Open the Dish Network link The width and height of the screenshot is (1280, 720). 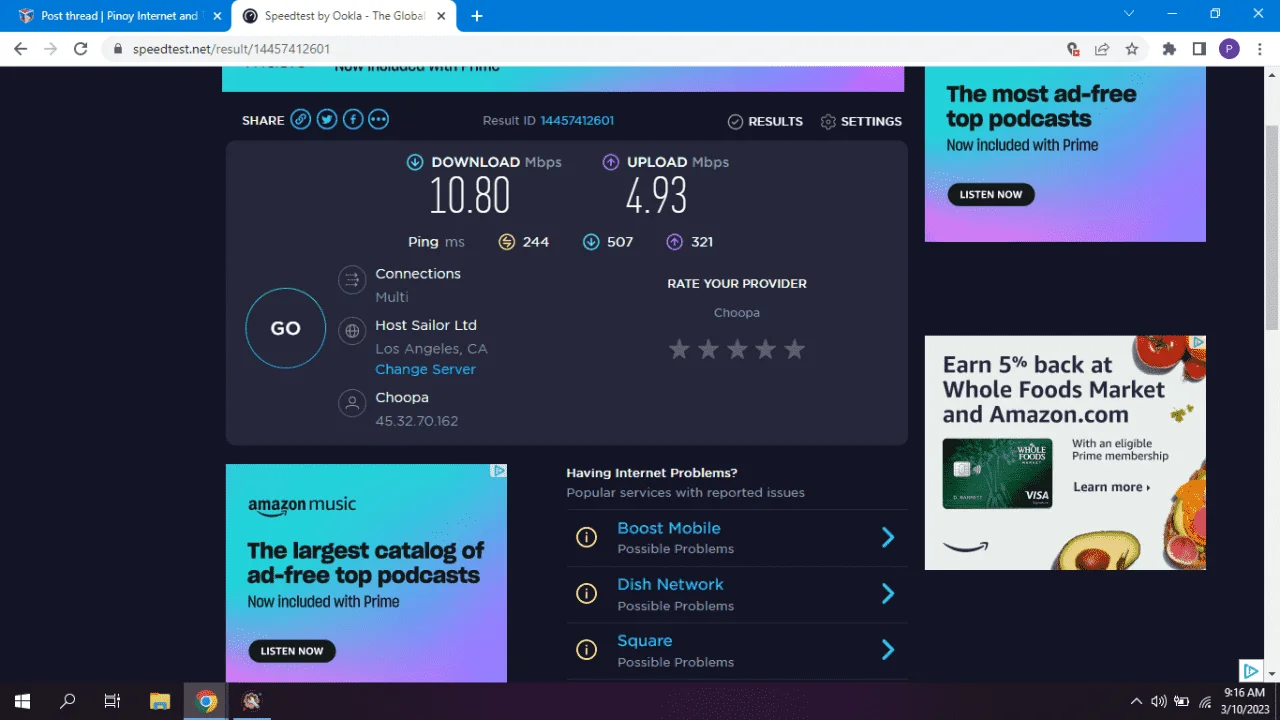[x=670, y=584]
